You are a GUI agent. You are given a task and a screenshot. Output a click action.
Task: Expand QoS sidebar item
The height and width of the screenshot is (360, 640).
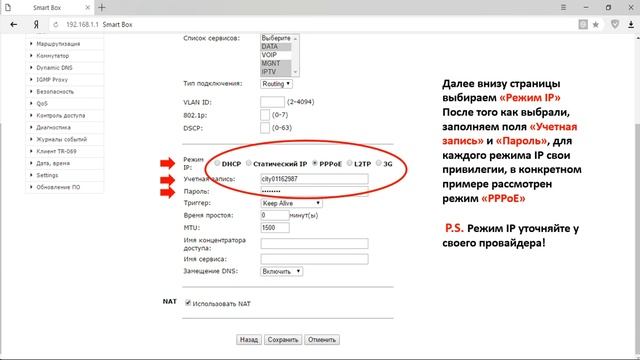42,103
